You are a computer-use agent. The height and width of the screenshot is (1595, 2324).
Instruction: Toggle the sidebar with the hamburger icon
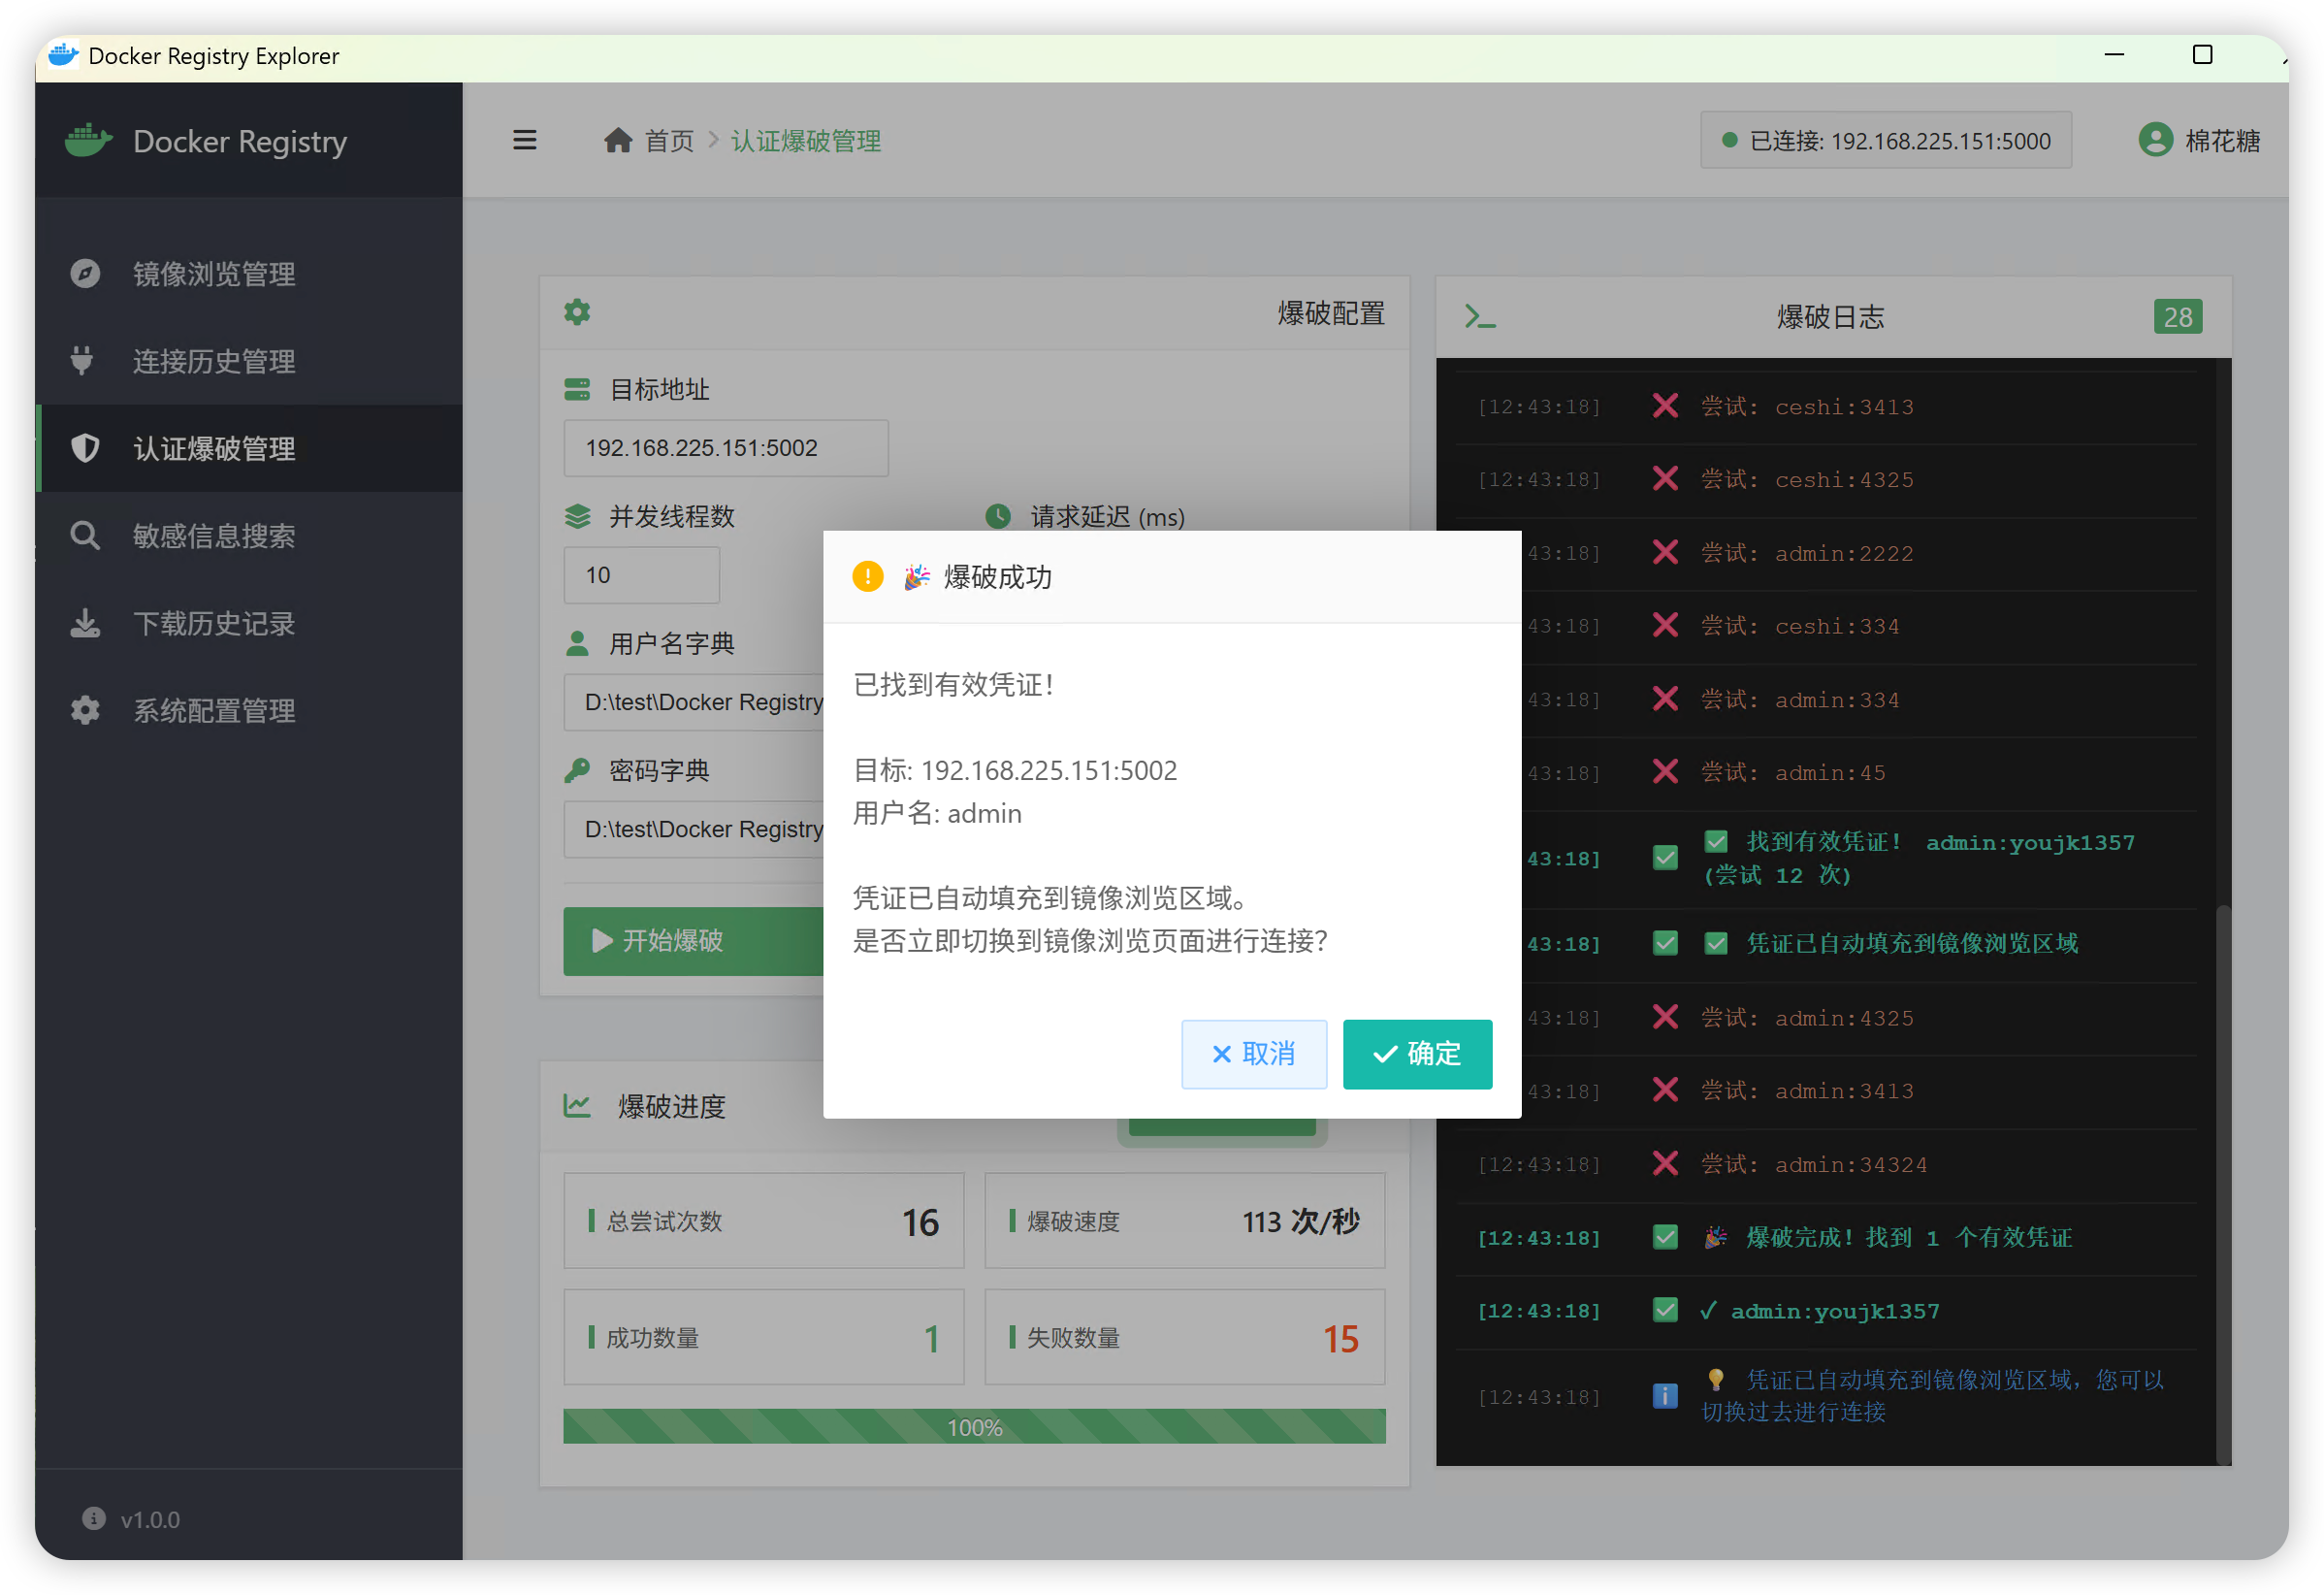(x=525, y=140)
